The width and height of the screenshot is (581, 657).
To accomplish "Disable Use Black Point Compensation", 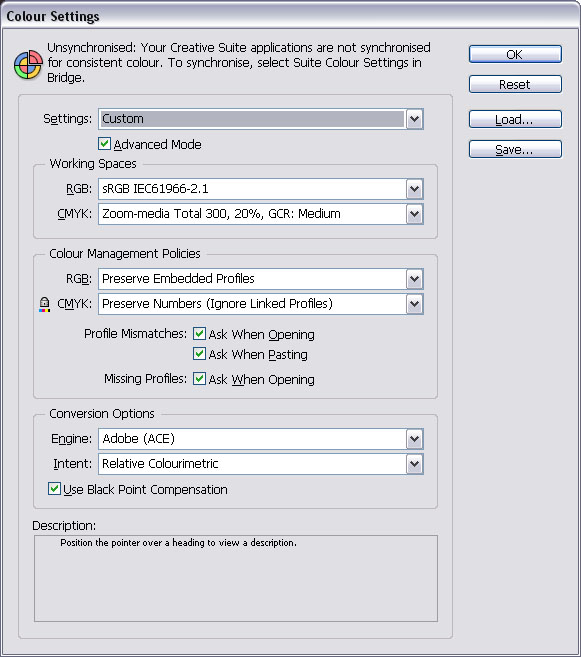I will coord(54,489).
